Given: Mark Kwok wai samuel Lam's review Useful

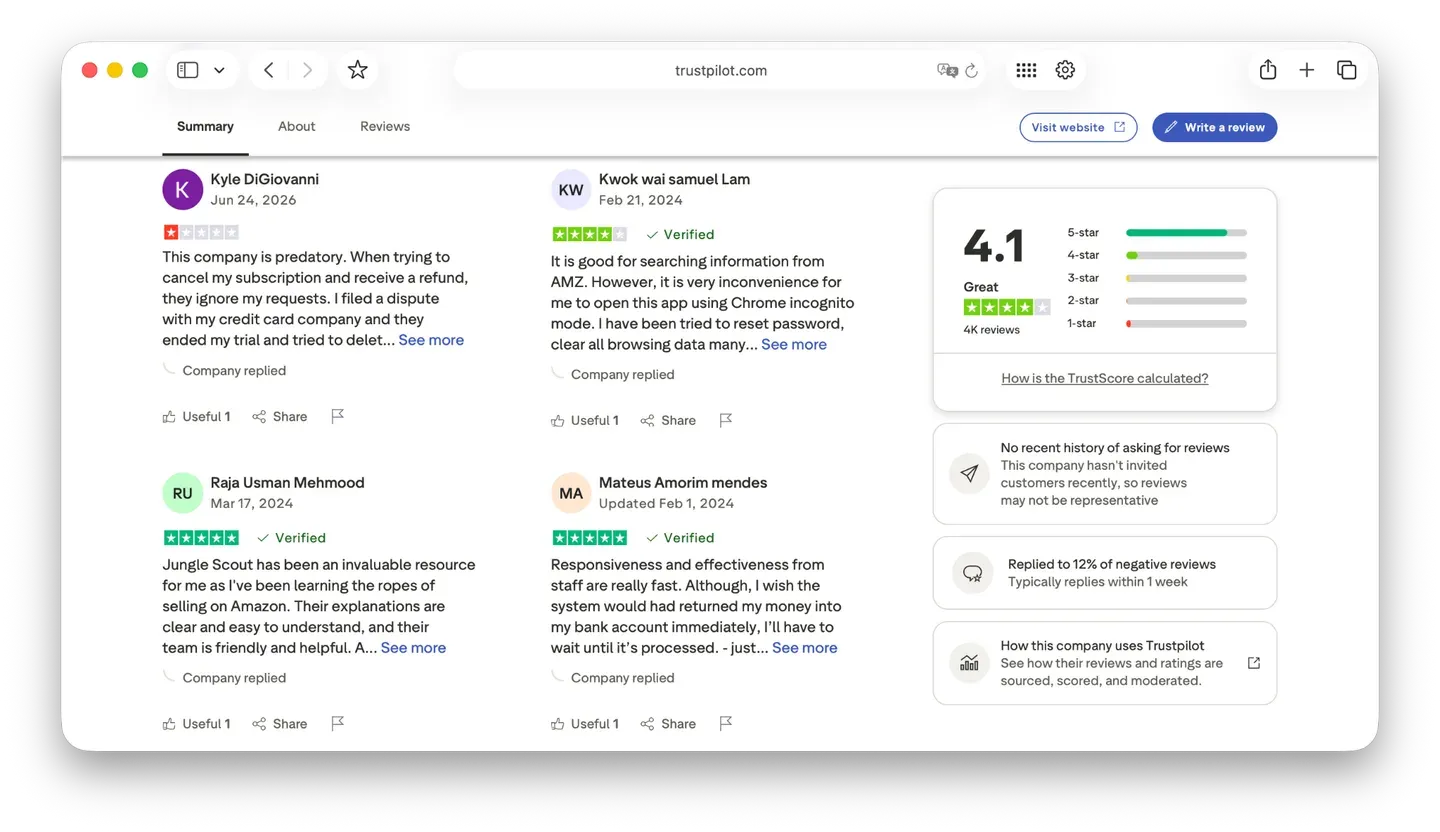Looking at the screenshot, I should 585,421.
